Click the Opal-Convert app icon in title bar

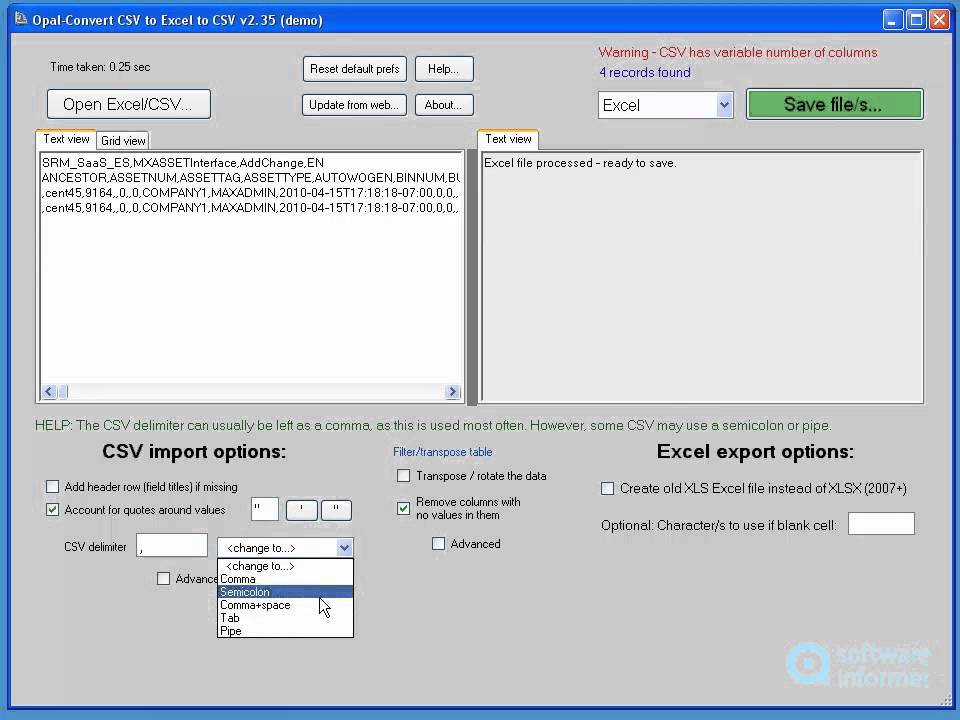[x=20, y=19]
